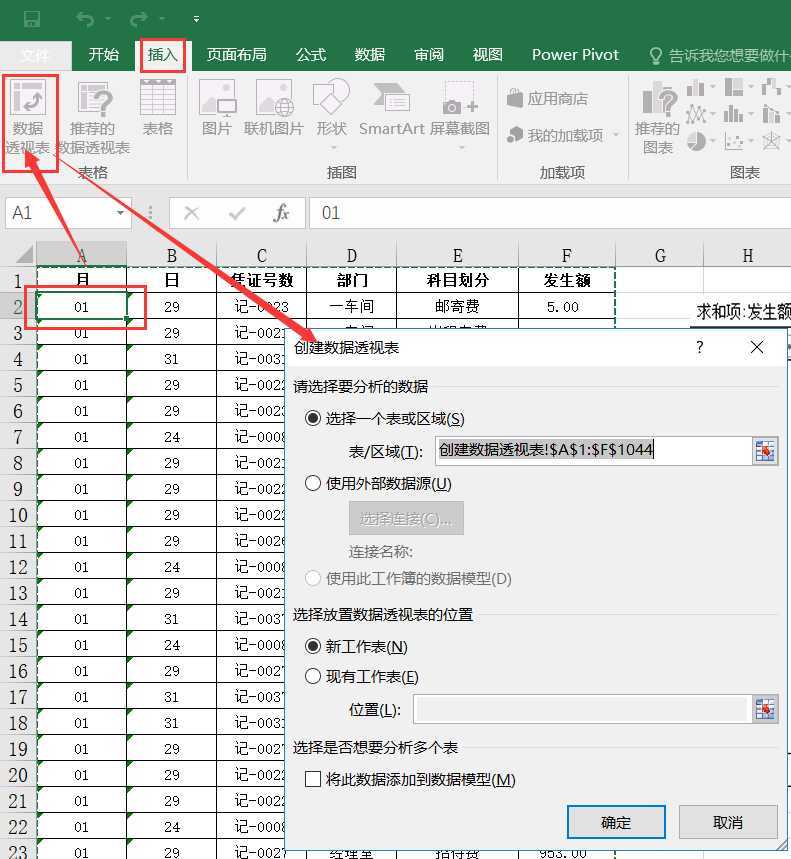
Task: Collapse dialog via Table/Range selector icon
Action: pos(765,451)
